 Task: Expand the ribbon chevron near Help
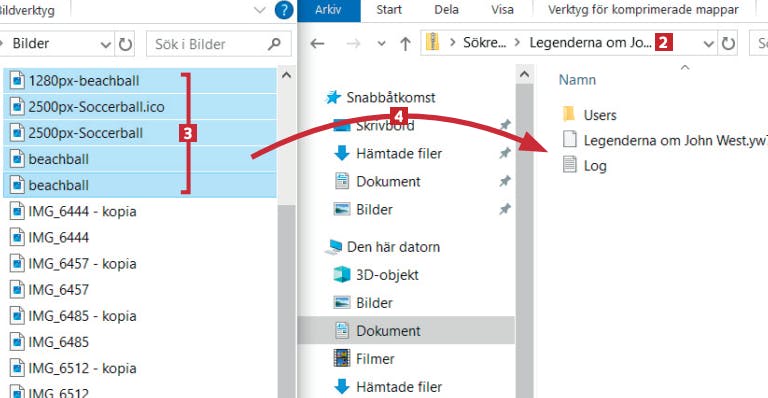[260, 10]
